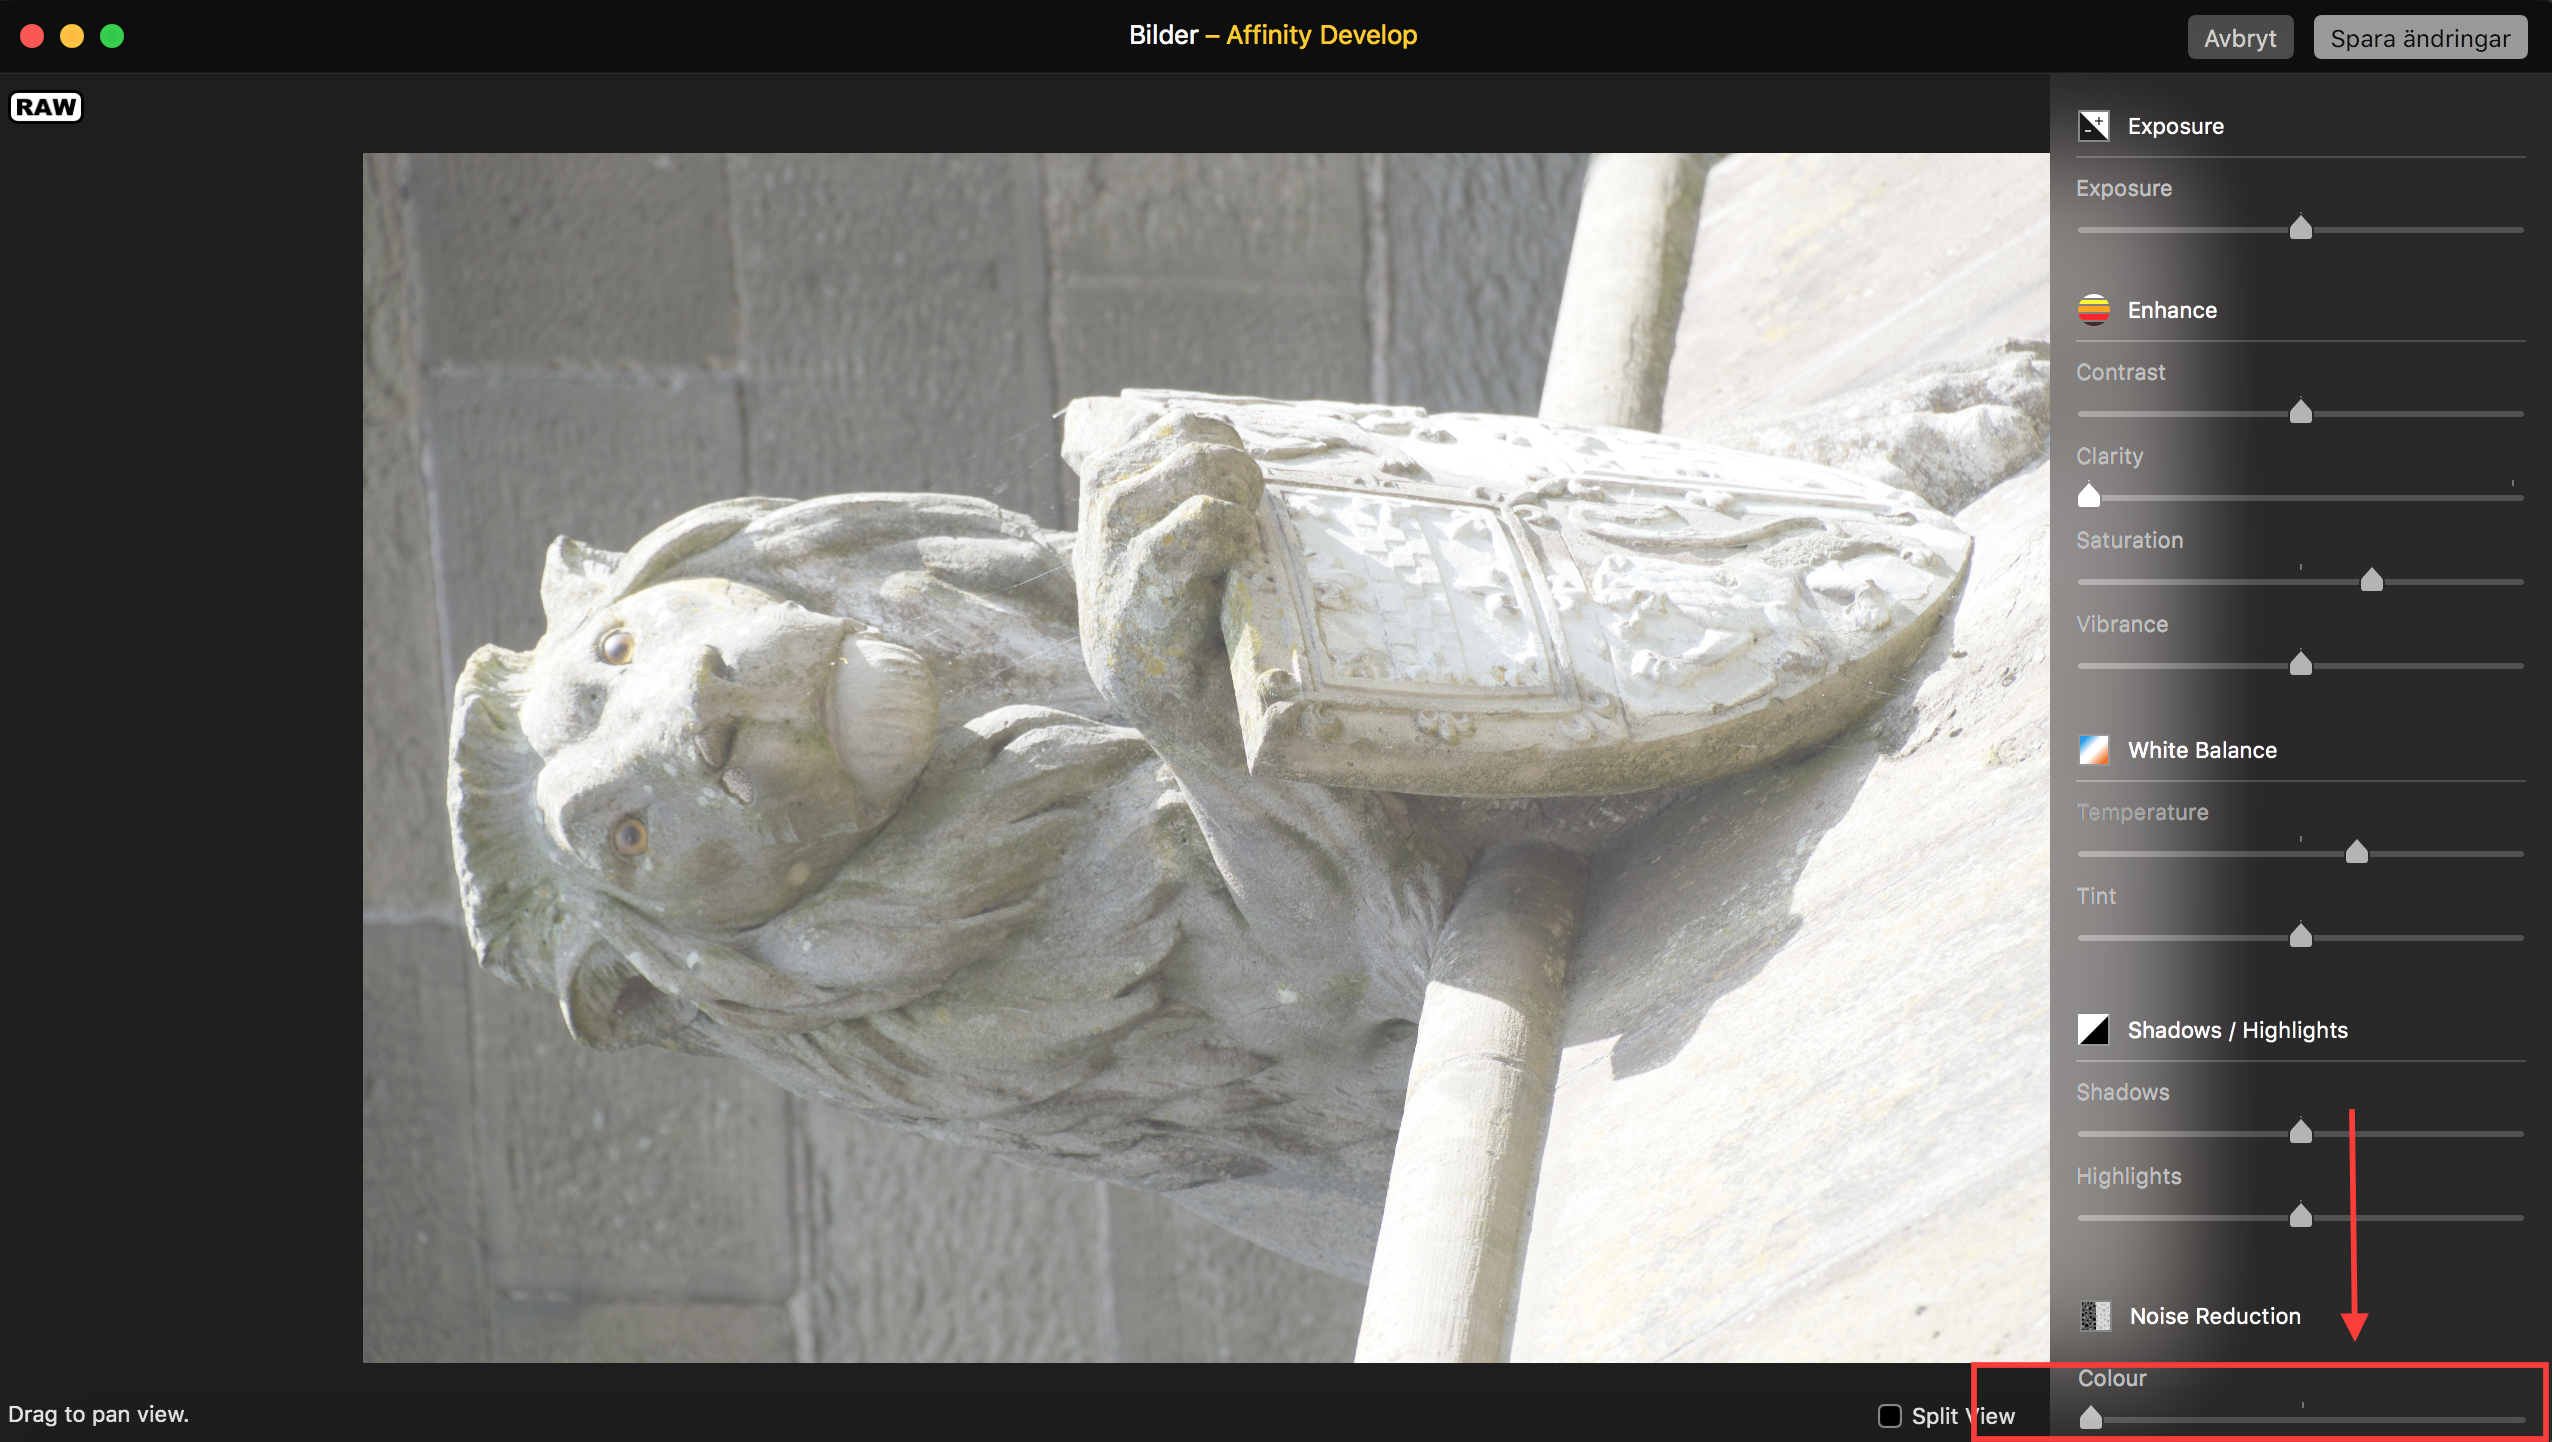Viewport: 2552px width, 1442px height.
Task: Click the Highlights label
Action: pyautogui.click(x=2128, y=1176)
